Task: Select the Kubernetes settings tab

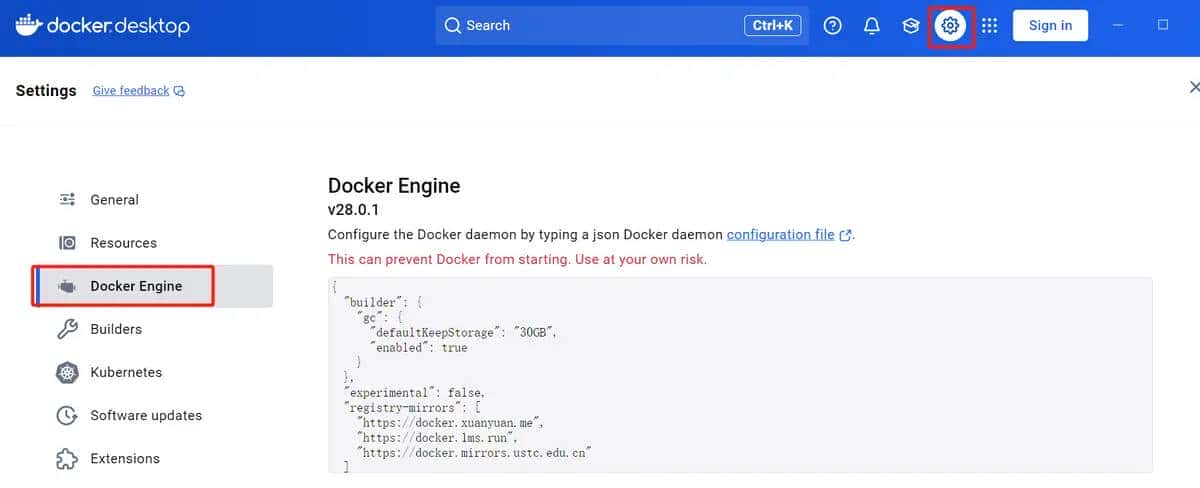Action: point(152,372)
